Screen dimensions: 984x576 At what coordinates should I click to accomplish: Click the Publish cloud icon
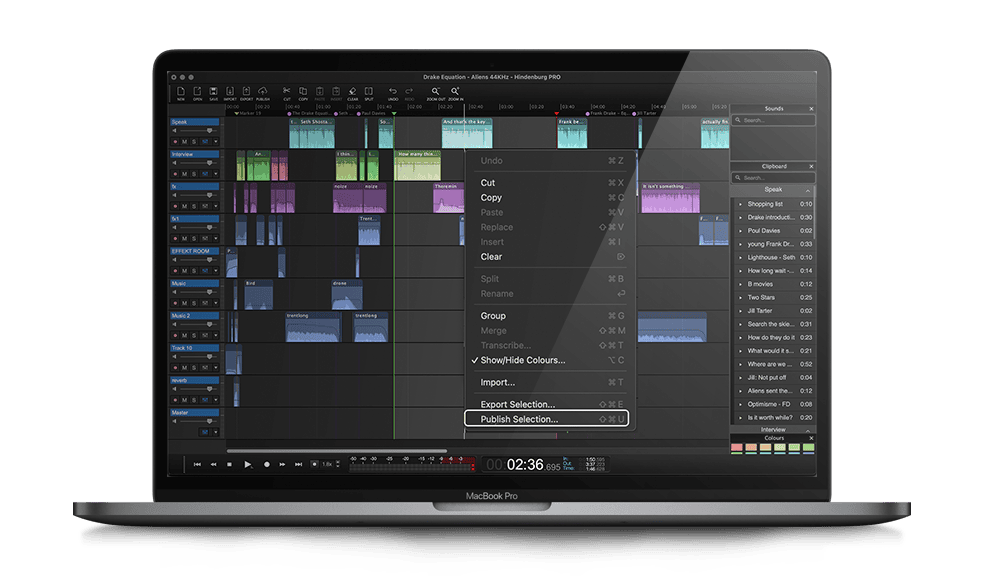pos(262,92)
